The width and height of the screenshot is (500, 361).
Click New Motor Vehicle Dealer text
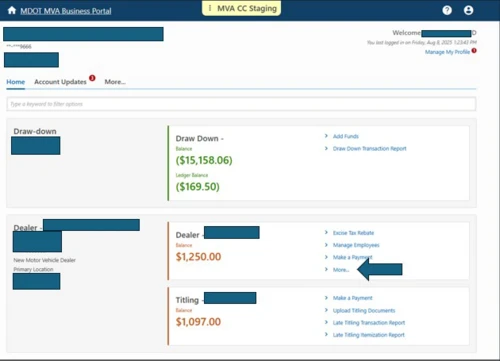coord(45,260)
